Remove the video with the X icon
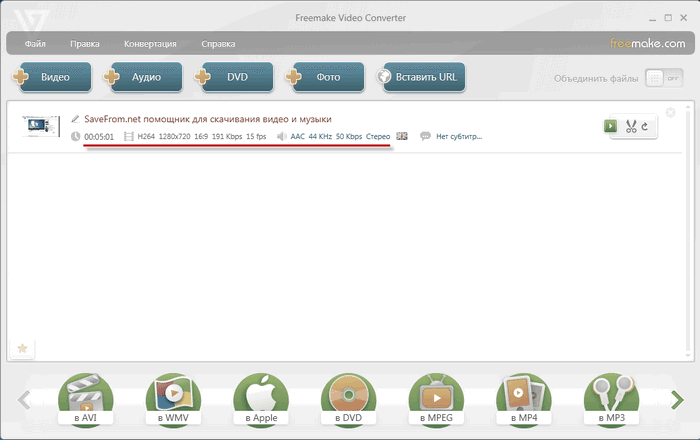The width and height of the screenshot is (700, 440). [671, 112]
